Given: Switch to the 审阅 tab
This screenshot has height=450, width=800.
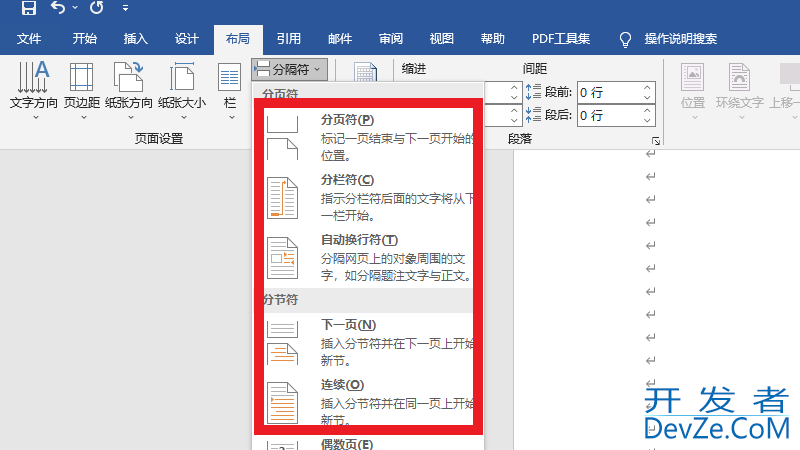Looking at the screenshot, I should click(x=391, y=39).
